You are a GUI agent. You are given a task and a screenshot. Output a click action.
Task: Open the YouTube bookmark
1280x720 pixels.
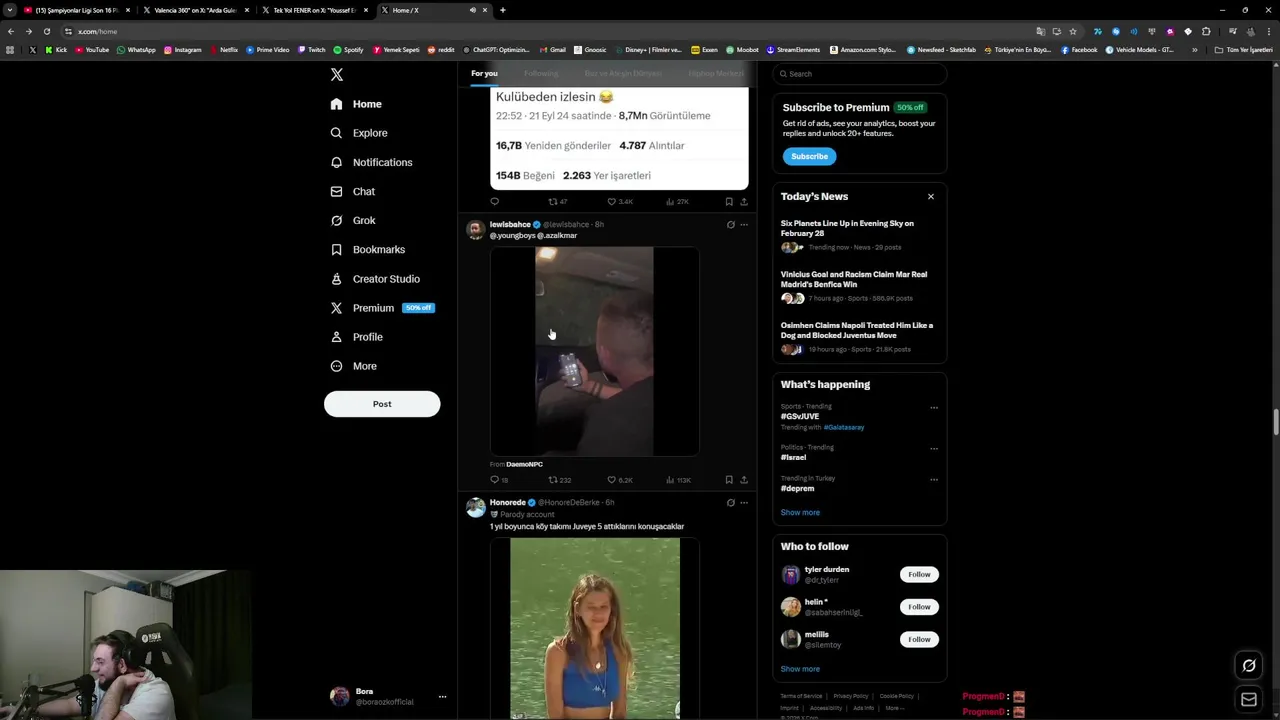pos(92,50)
